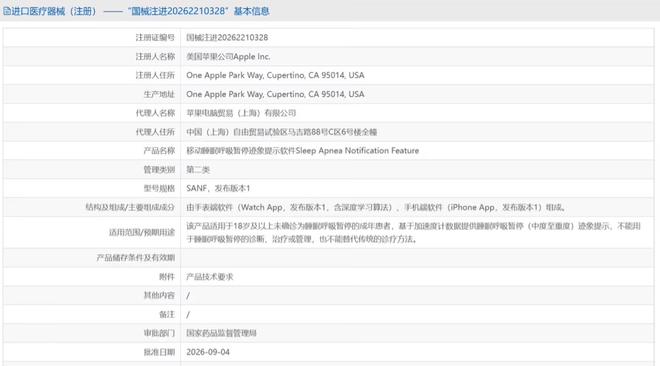Screen dimensions: 660x366
Task: Click the agent address 中国（上海）自由贸易试验区 value
Action: (x=282, y=132)
